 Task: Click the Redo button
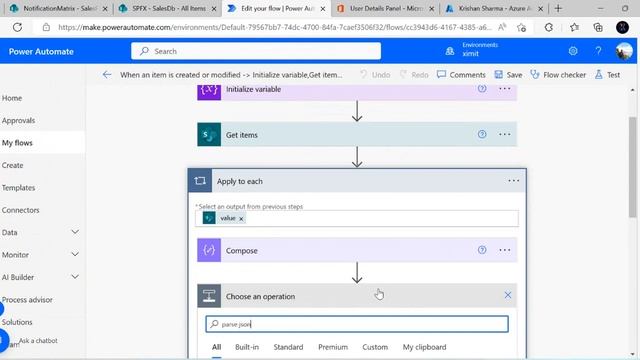click(x=414, y=75)
